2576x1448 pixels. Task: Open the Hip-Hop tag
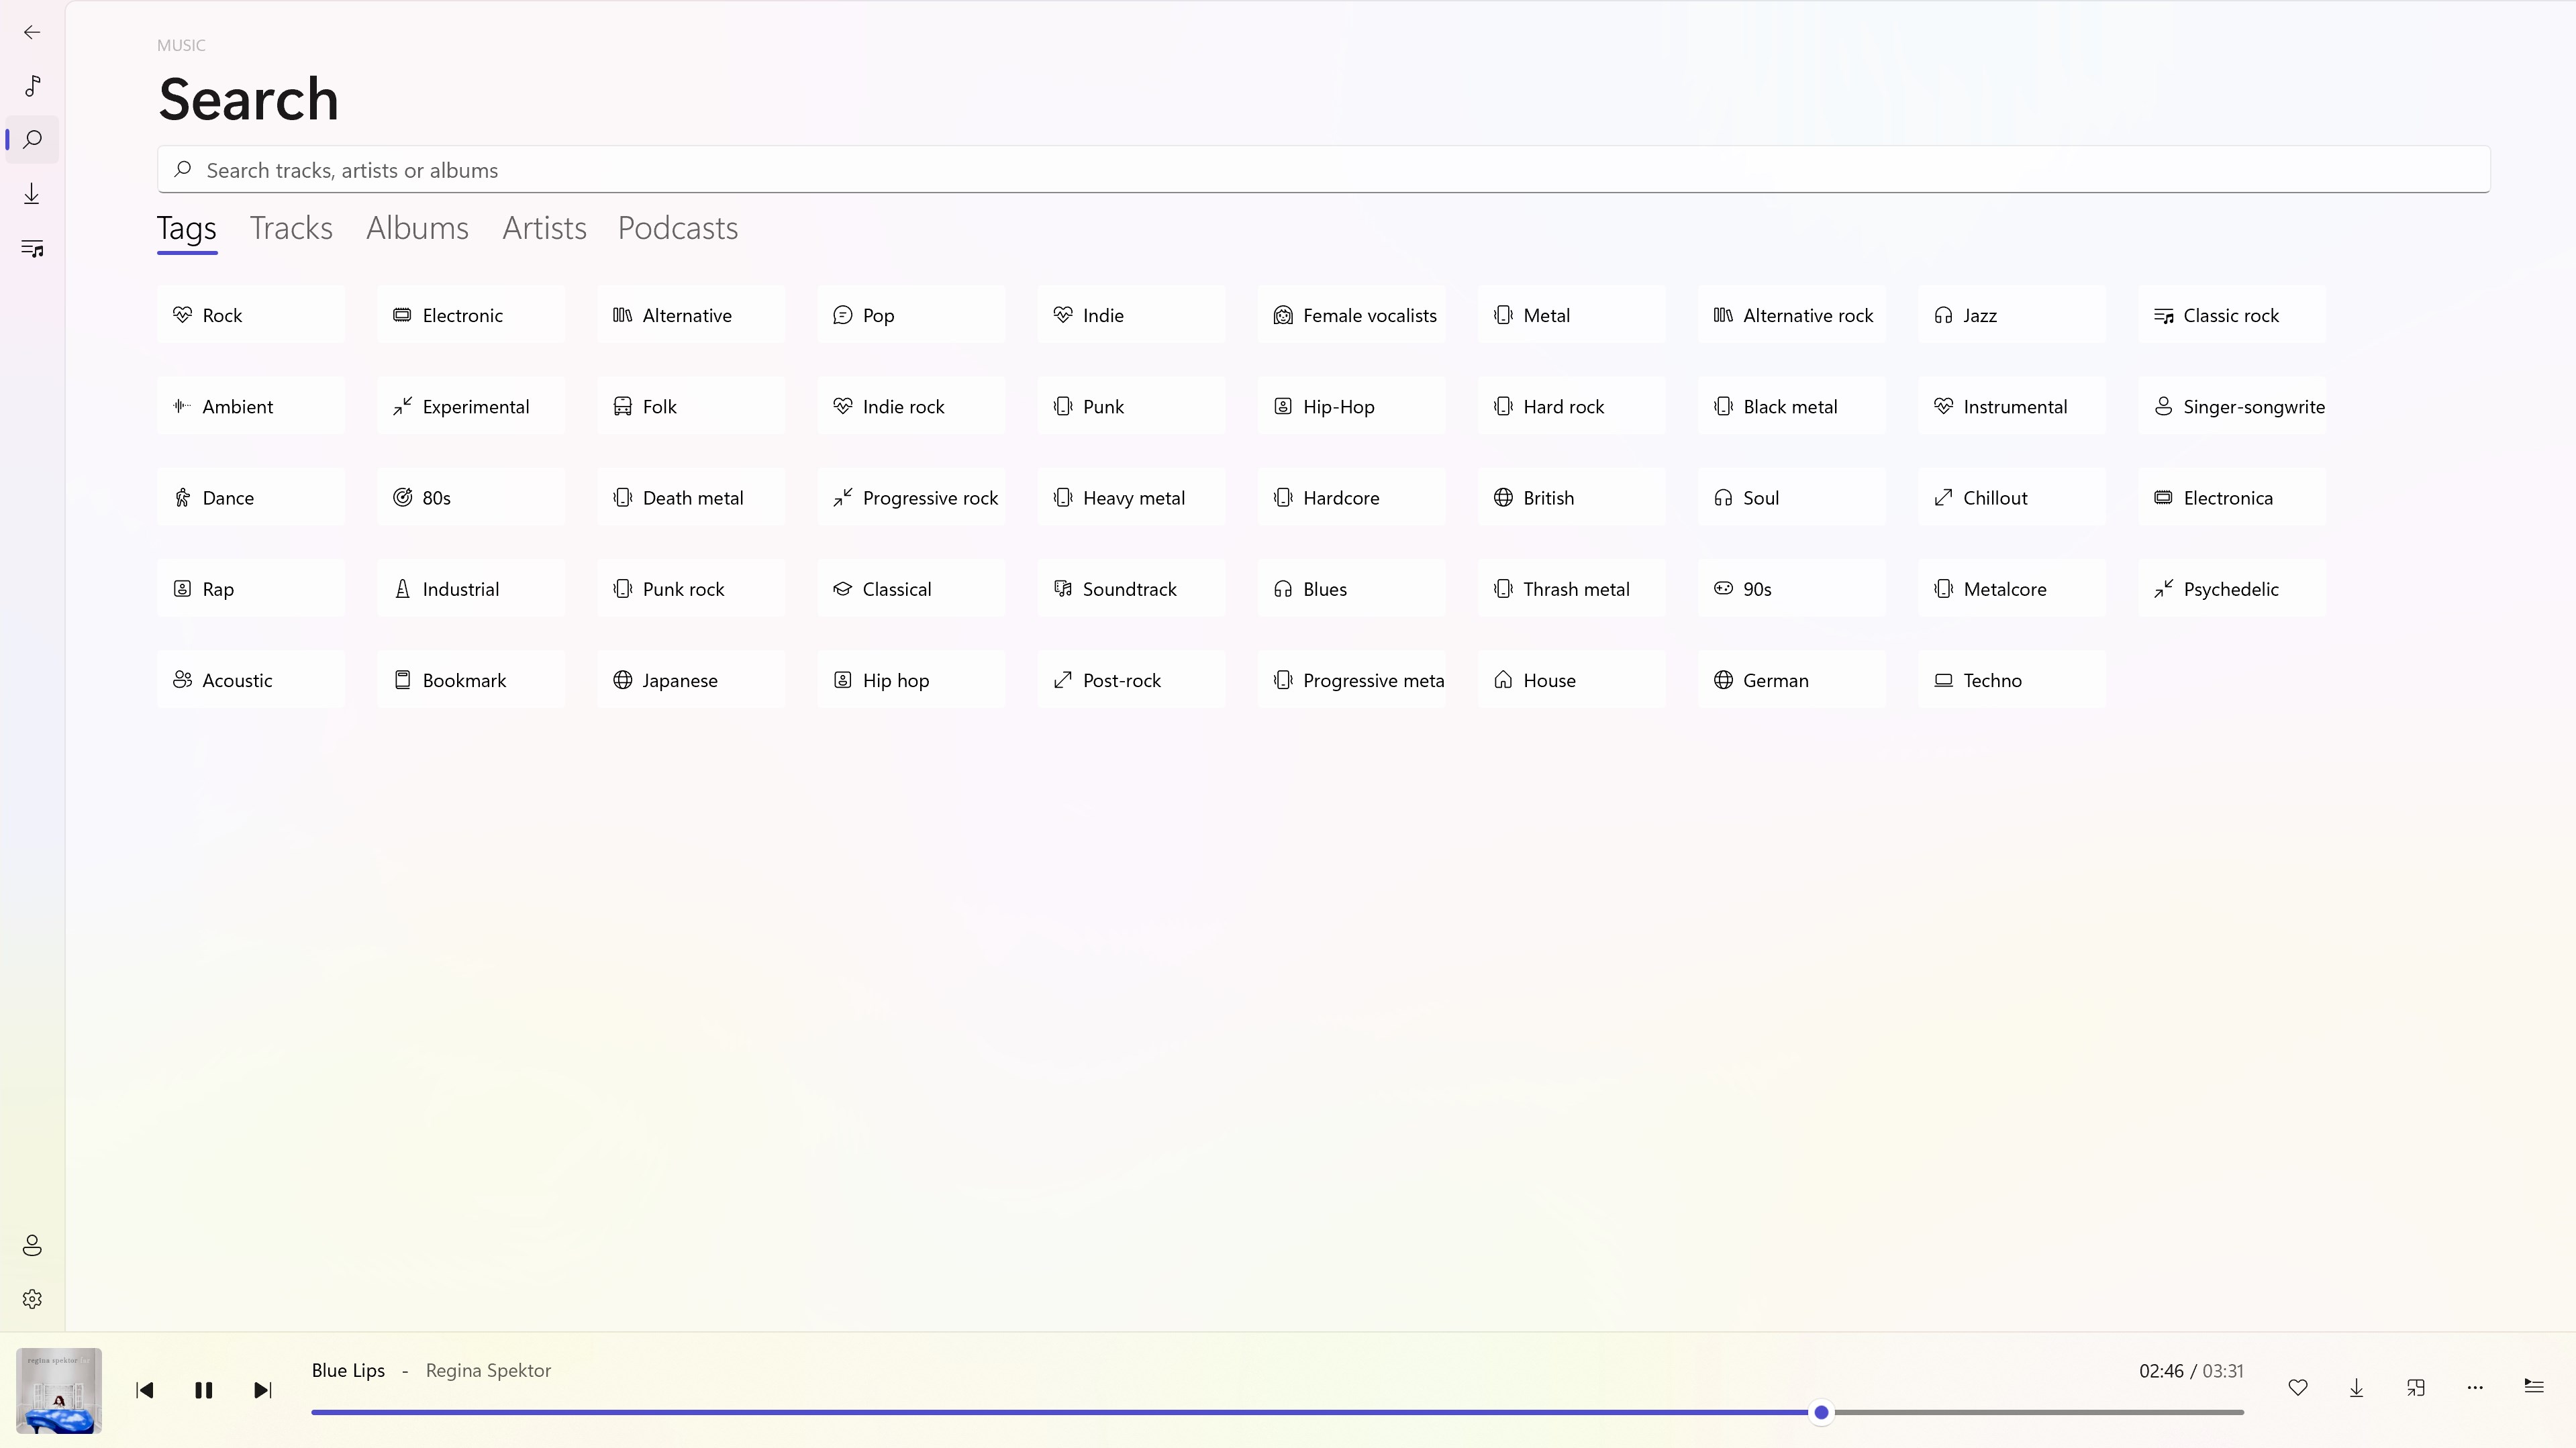click(1351, 406)
